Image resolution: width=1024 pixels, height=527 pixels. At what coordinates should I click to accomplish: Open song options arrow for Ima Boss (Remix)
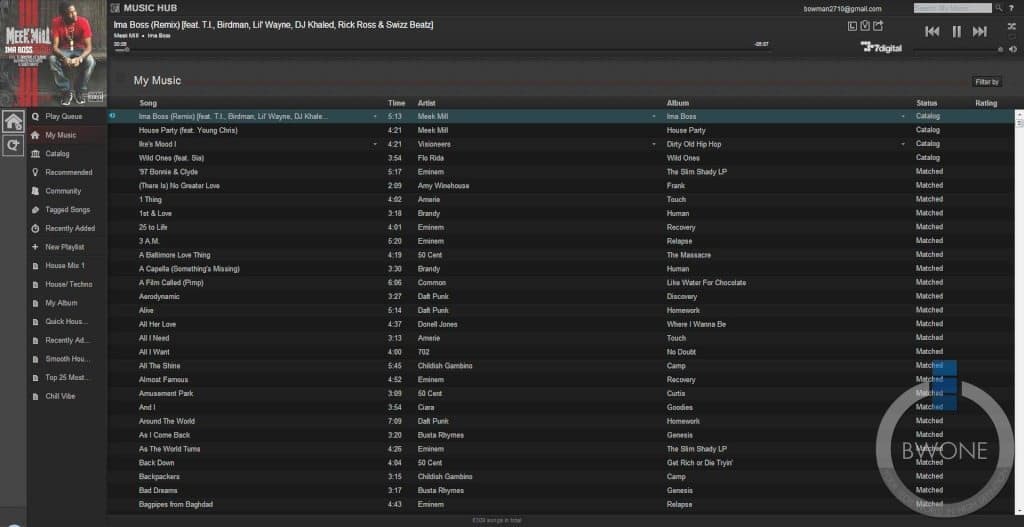coord(375,116)
